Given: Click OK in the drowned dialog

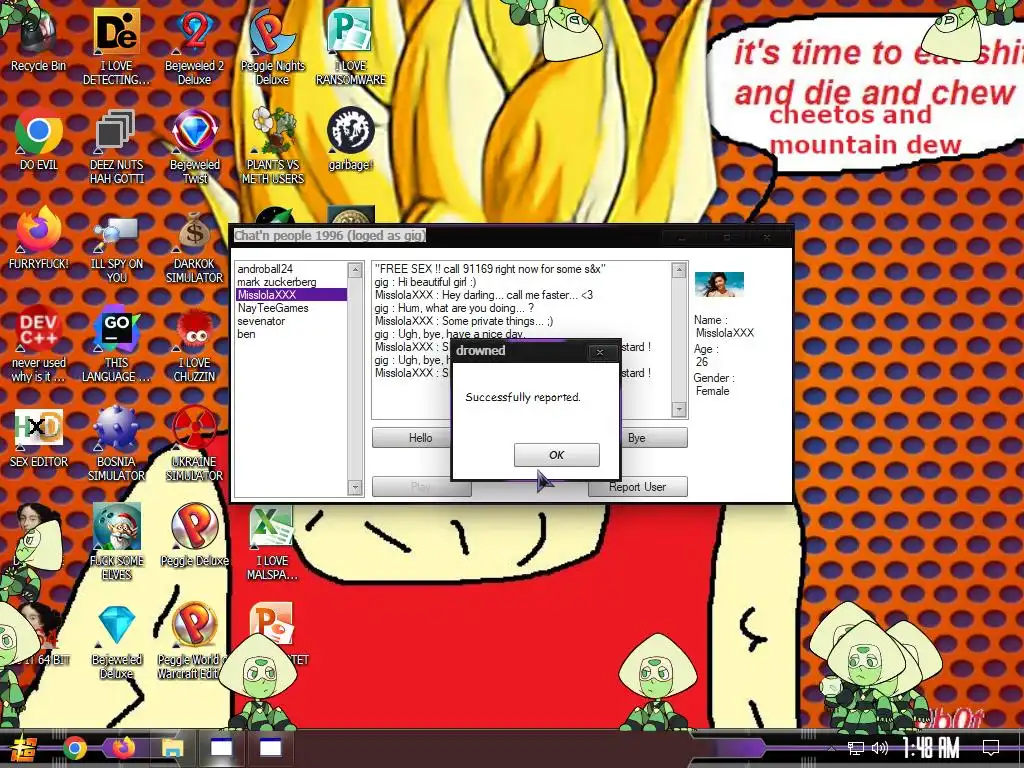Looking at the screenshot, I should [556, 455].
